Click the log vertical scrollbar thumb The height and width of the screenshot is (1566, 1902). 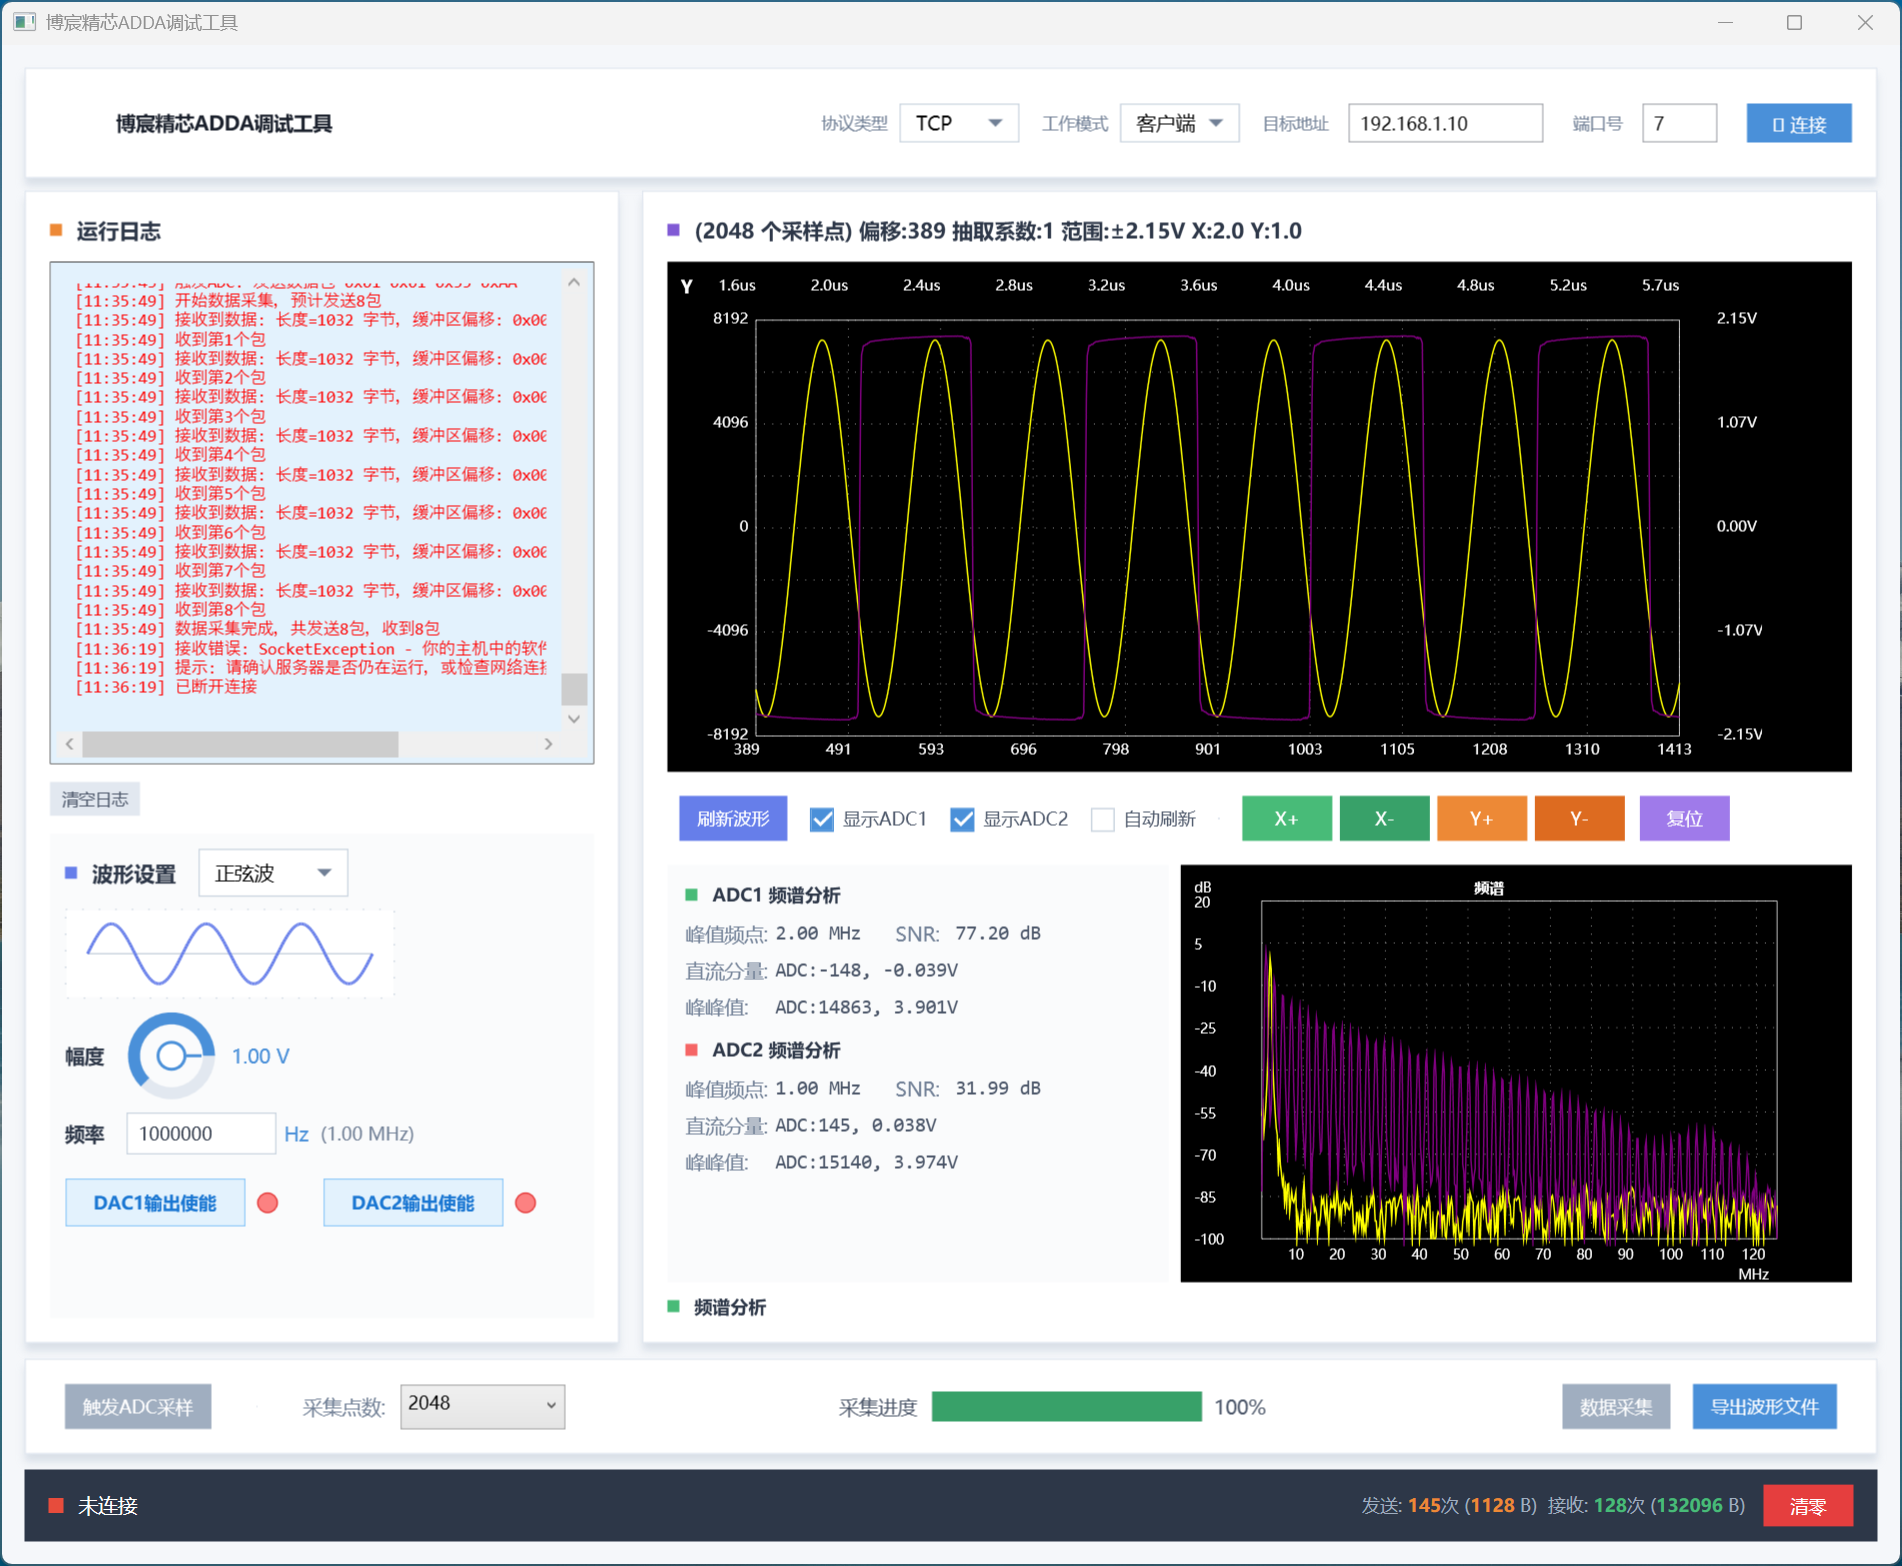(x=574, y=689)
